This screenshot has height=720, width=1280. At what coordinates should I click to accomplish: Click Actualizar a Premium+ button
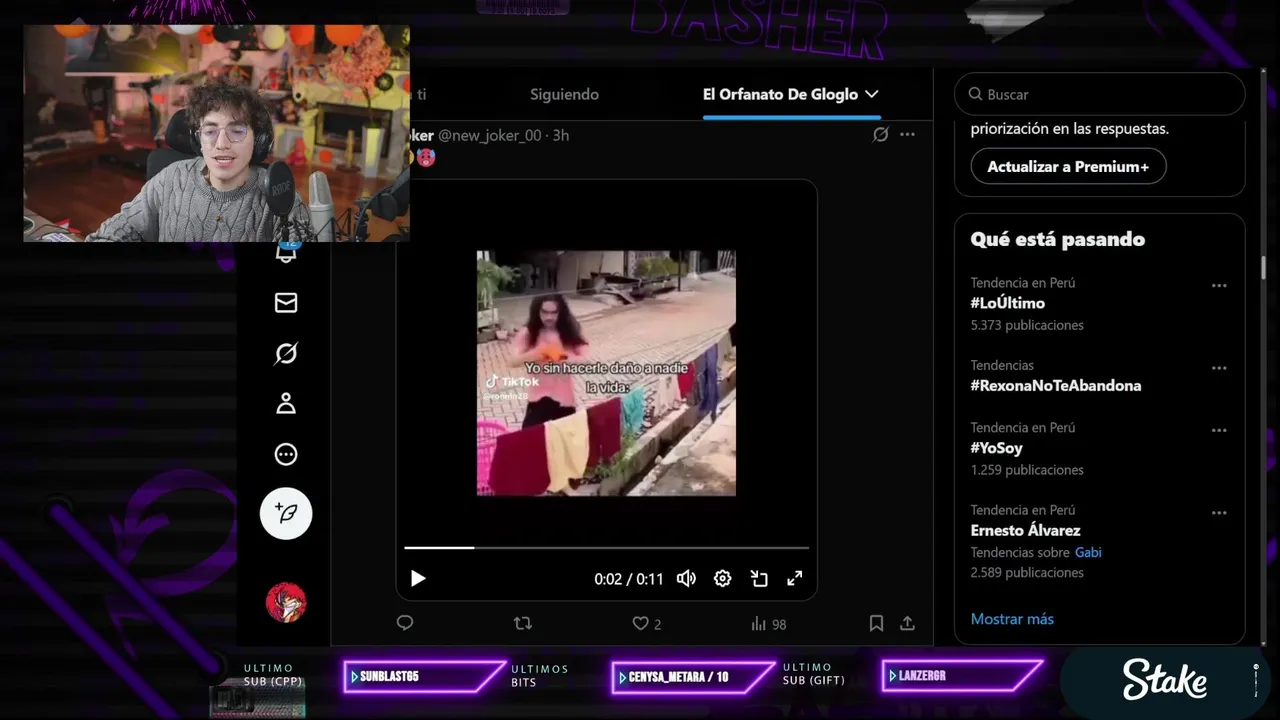1068,166
